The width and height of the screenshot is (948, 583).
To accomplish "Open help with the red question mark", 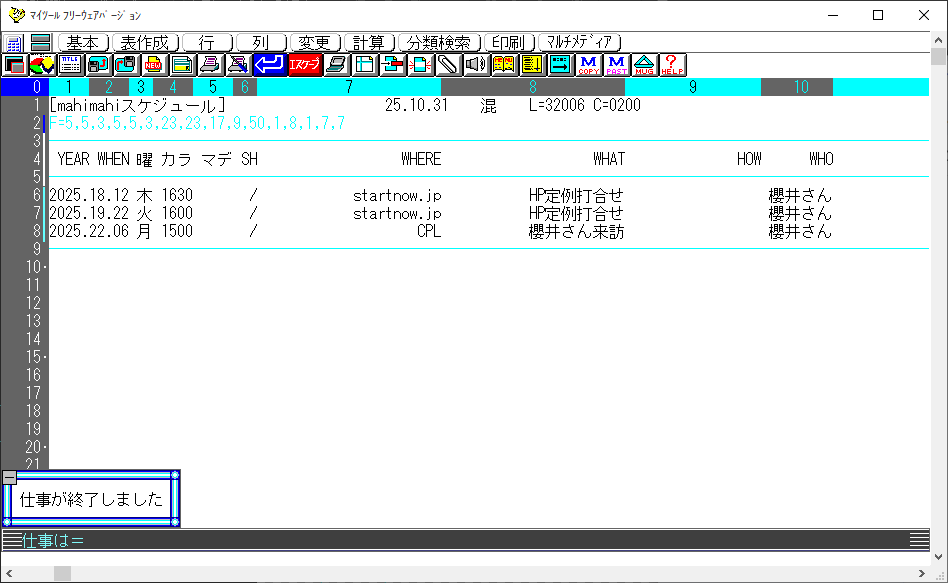I will (x=672, y=65).
